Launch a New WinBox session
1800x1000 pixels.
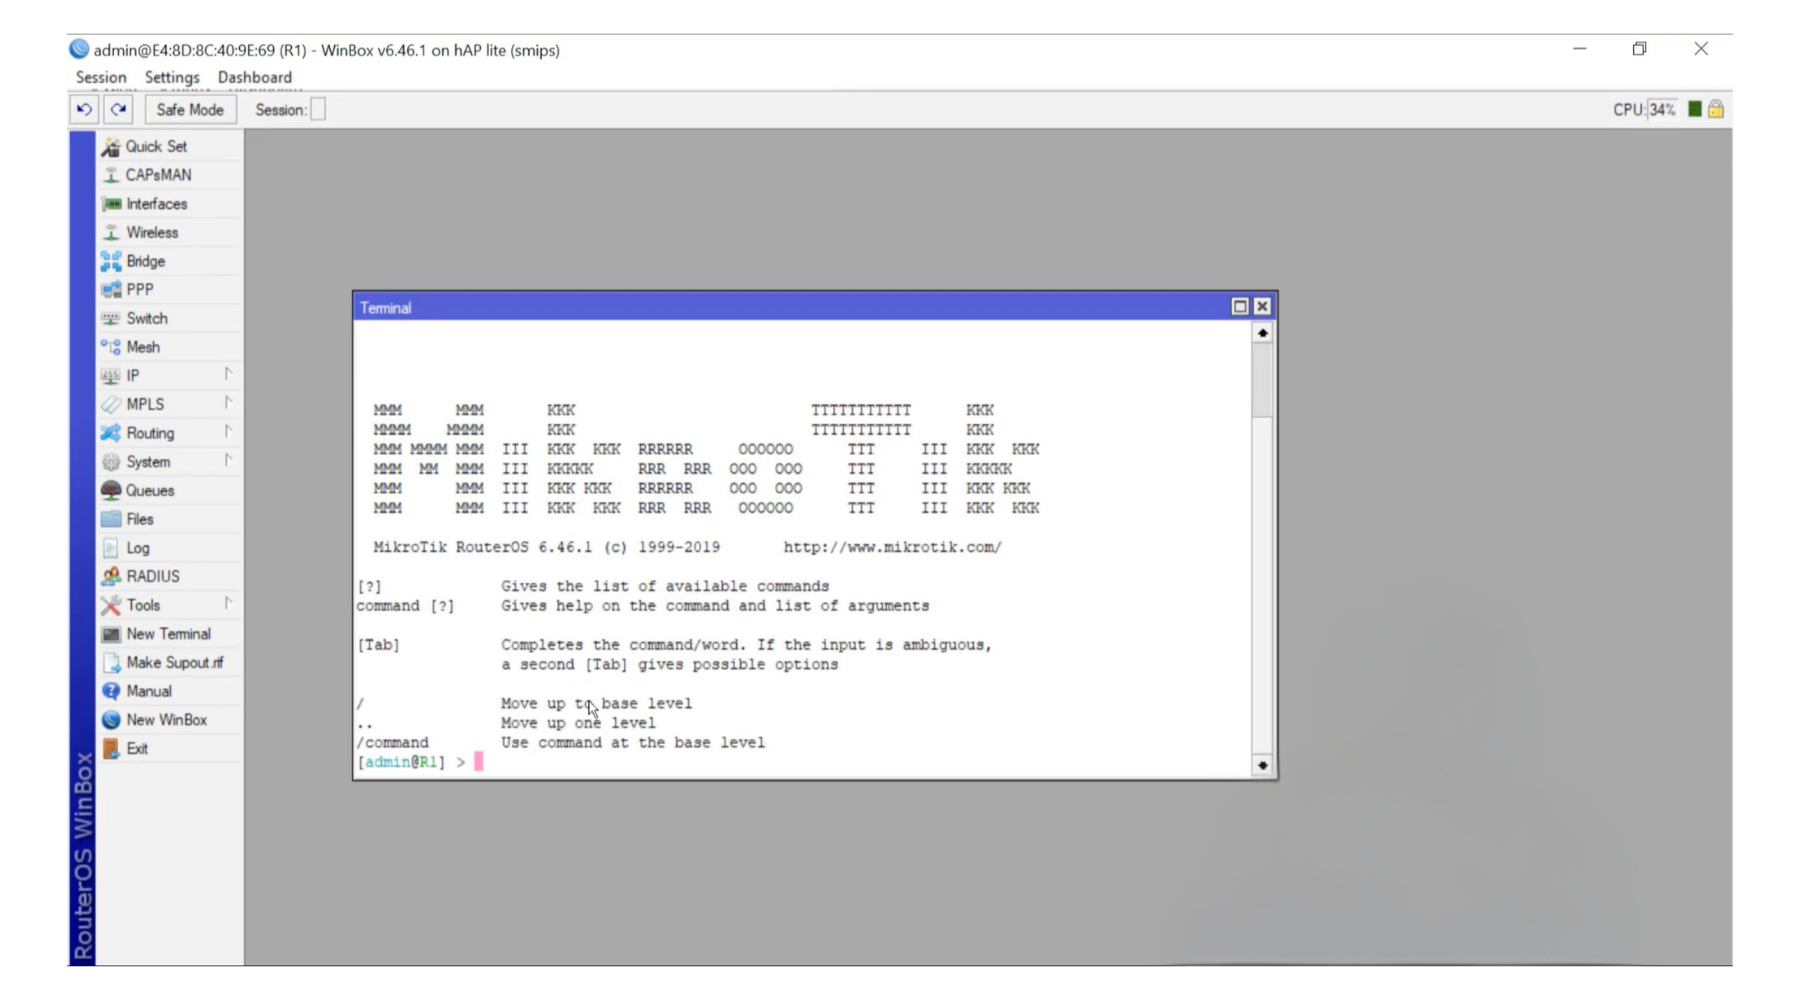(x=166, y=720)
